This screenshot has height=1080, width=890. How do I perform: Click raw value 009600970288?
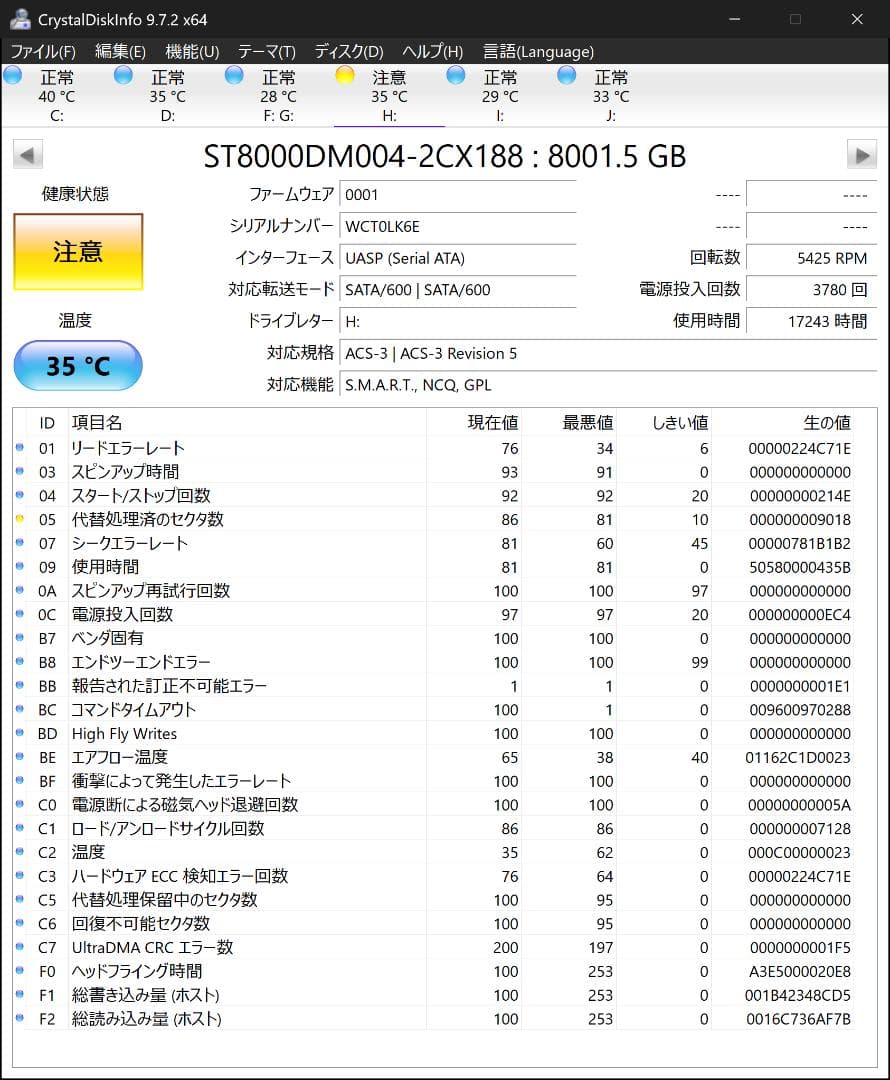pyautogui.click(x=800, y=709)
